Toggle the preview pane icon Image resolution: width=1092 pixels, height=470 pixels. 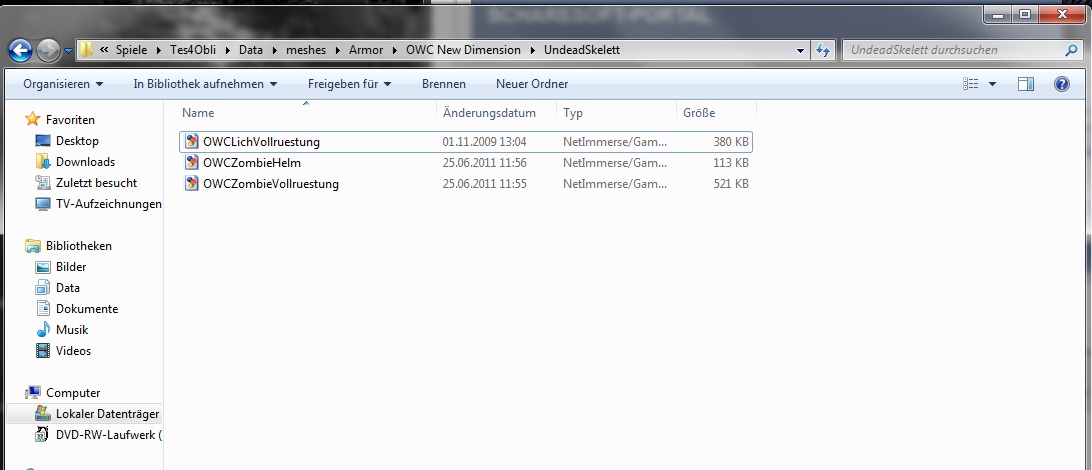(1025, 84)
